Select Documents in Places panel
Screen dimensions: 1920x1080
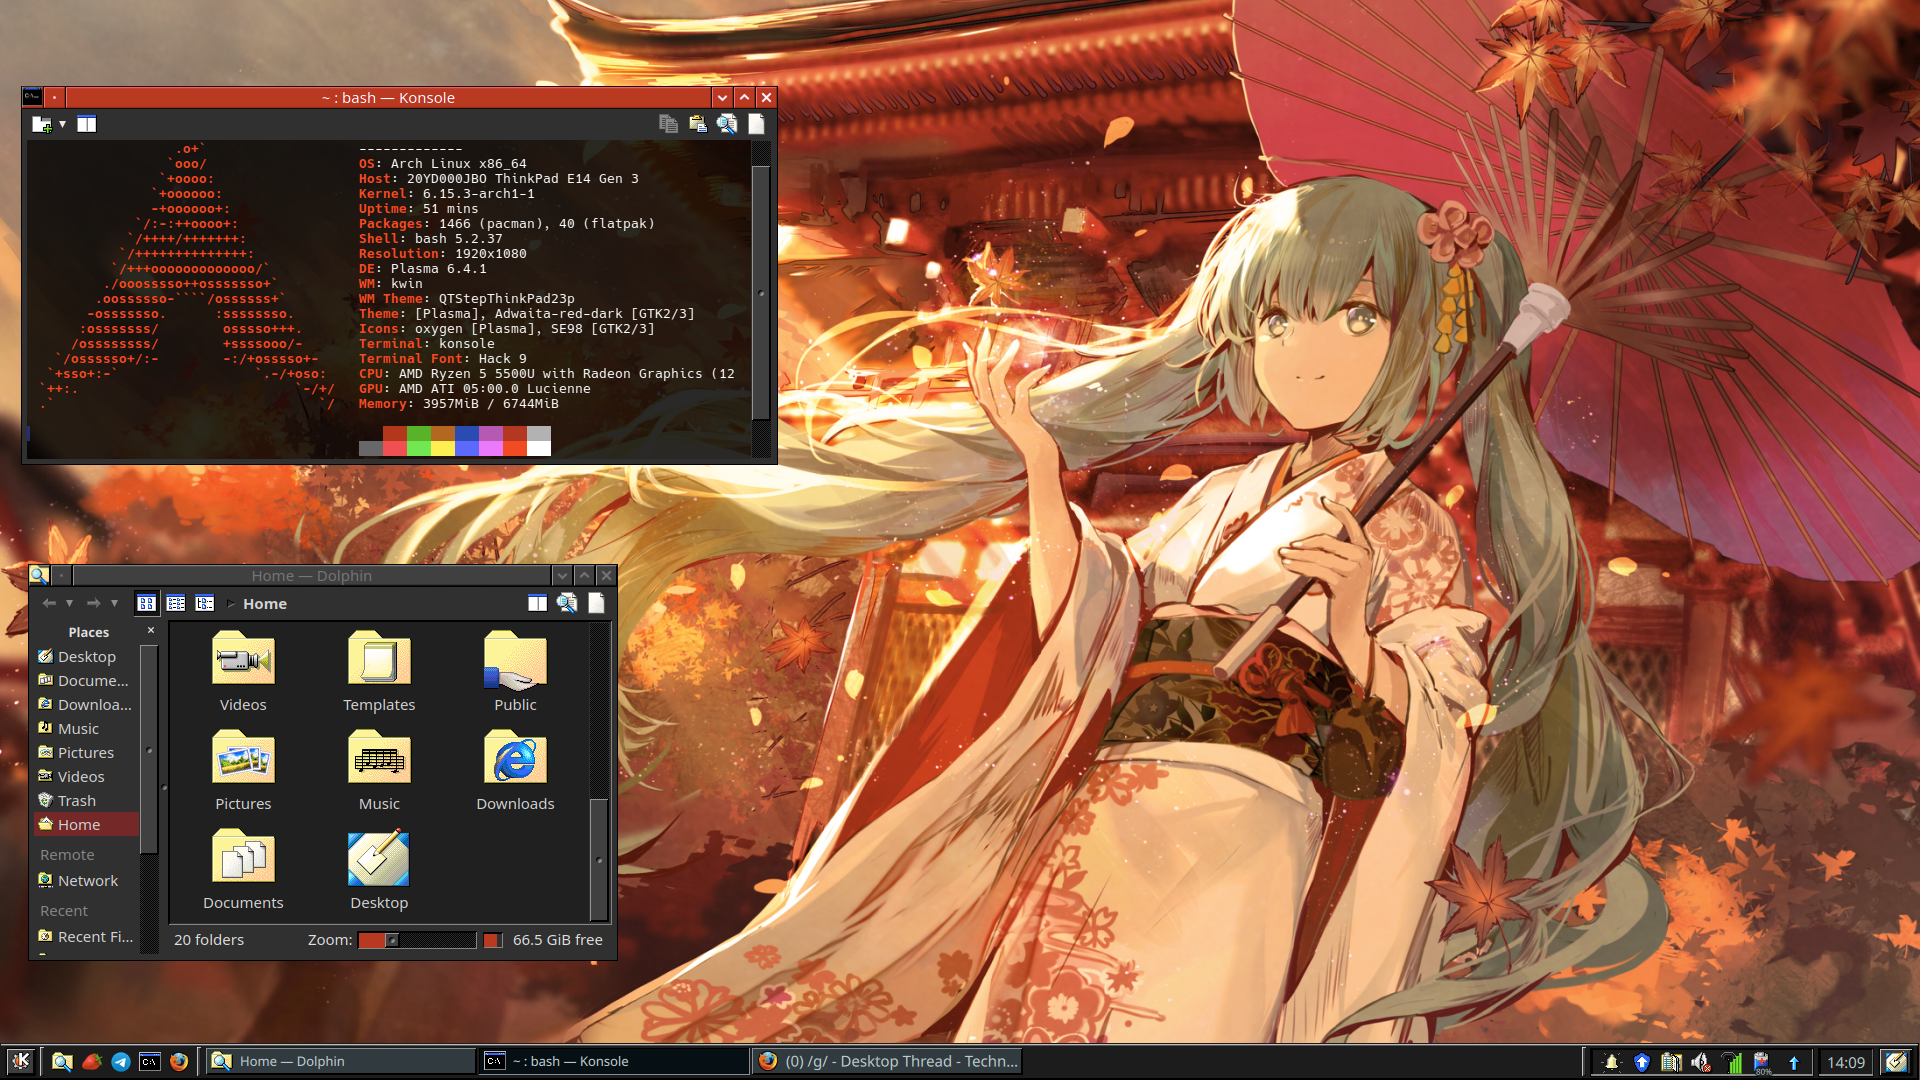(86, 681)
